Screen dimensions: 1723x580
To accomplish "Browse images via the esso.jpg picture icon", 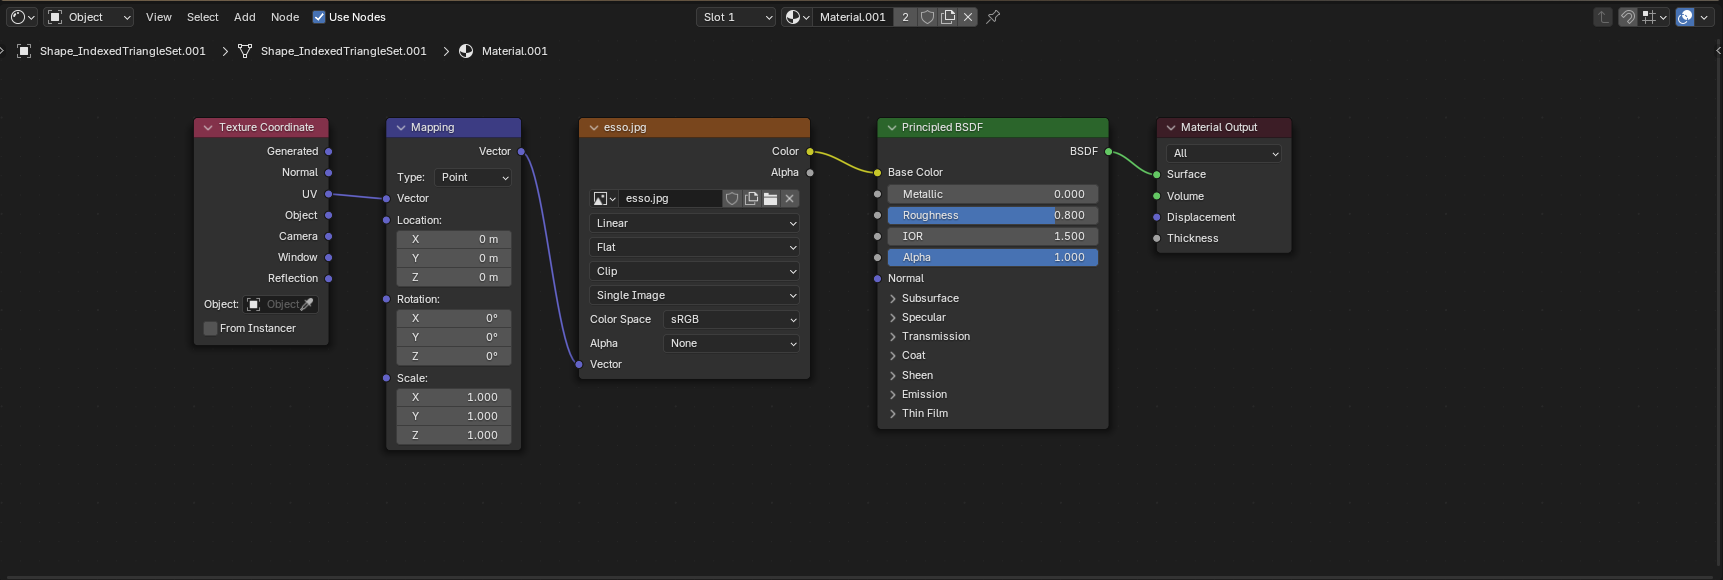I will pos(604,199).
